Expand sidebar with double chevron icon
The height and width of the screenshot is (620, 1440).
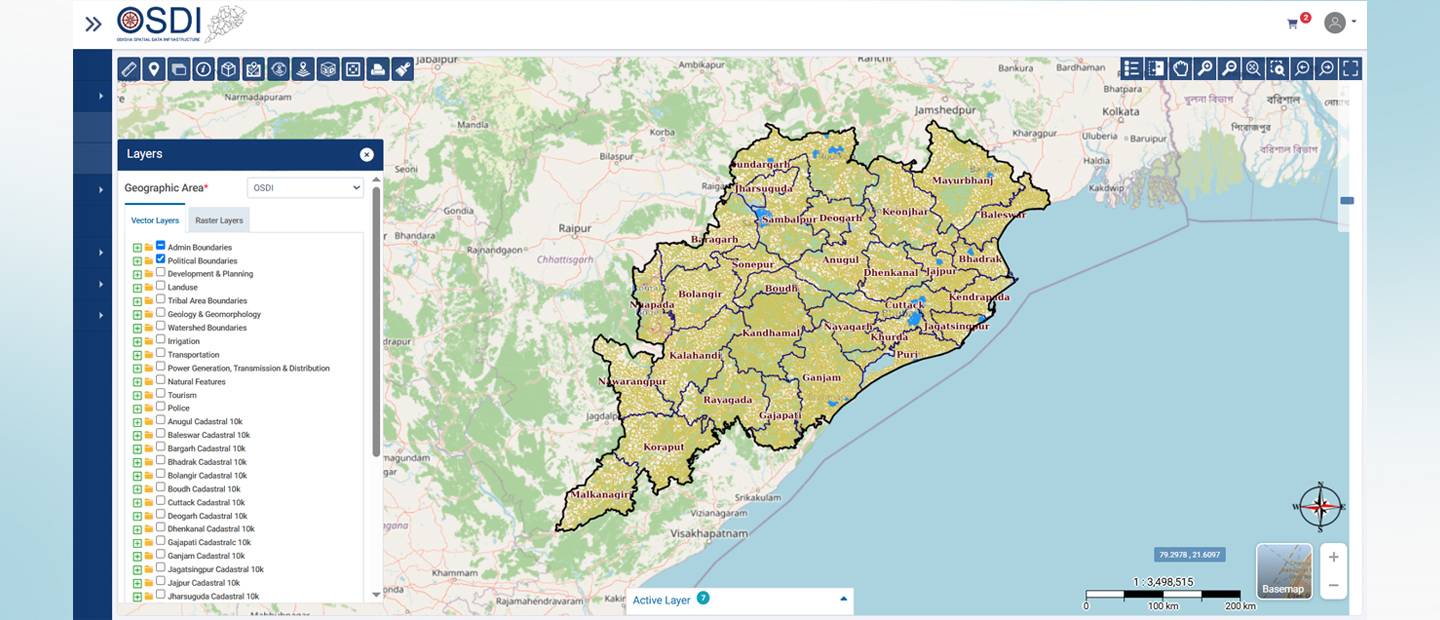(x=93, y=24)
